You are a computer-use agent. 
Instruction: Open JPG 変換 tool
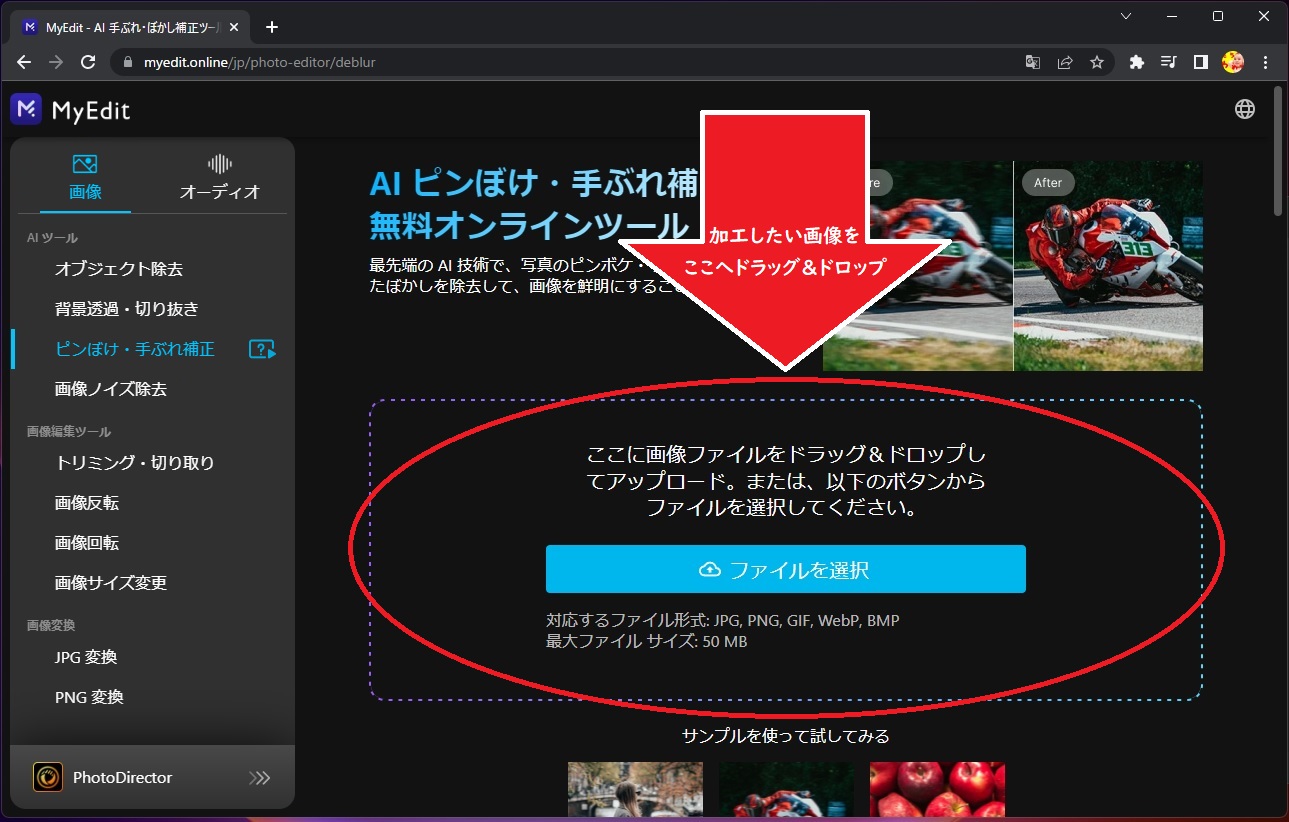coord(86,657)
